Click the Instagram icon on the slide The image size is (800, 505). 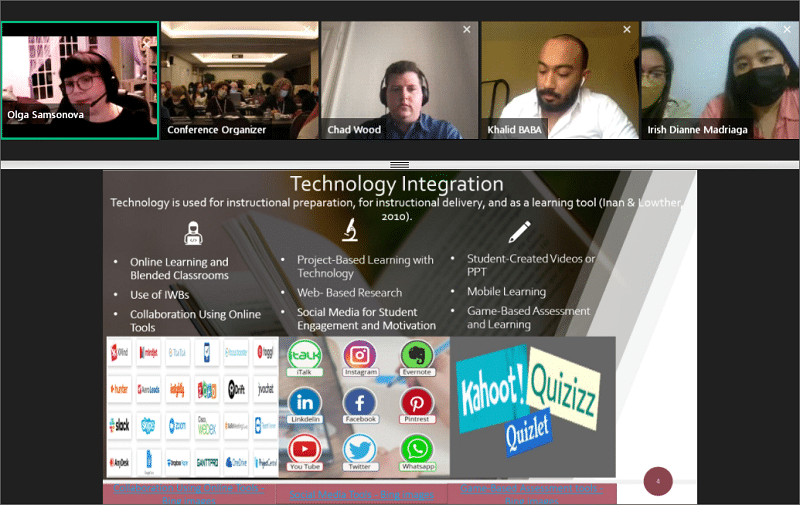(360, 355)
